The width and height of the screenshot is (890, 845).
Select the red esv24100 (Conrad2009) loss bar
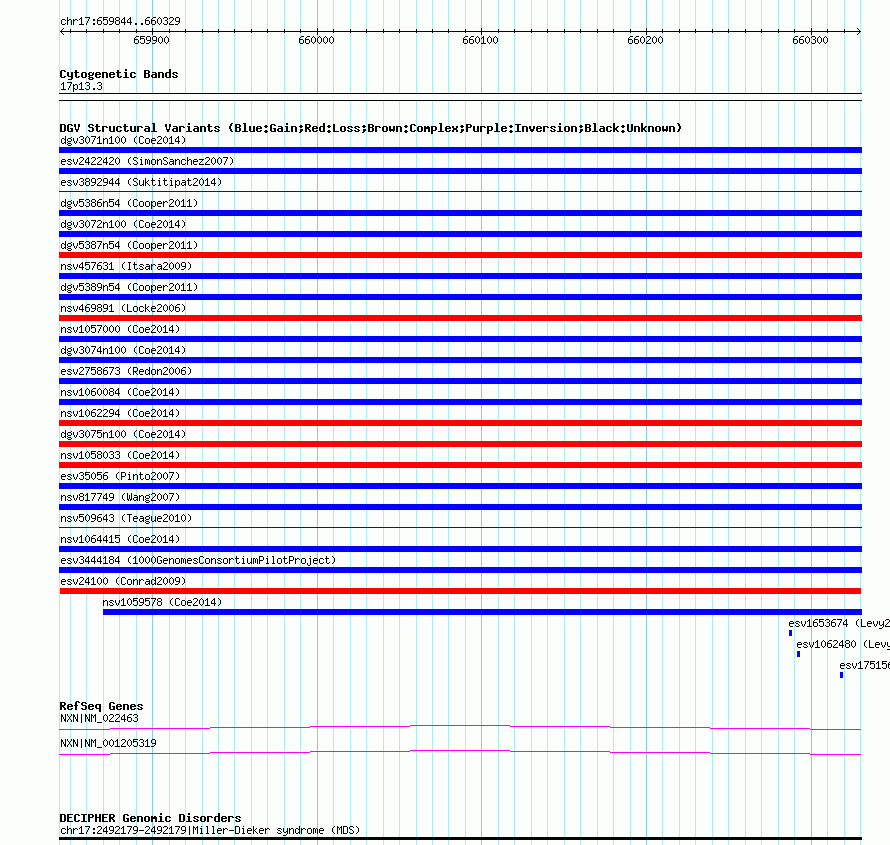click(460, 591)
